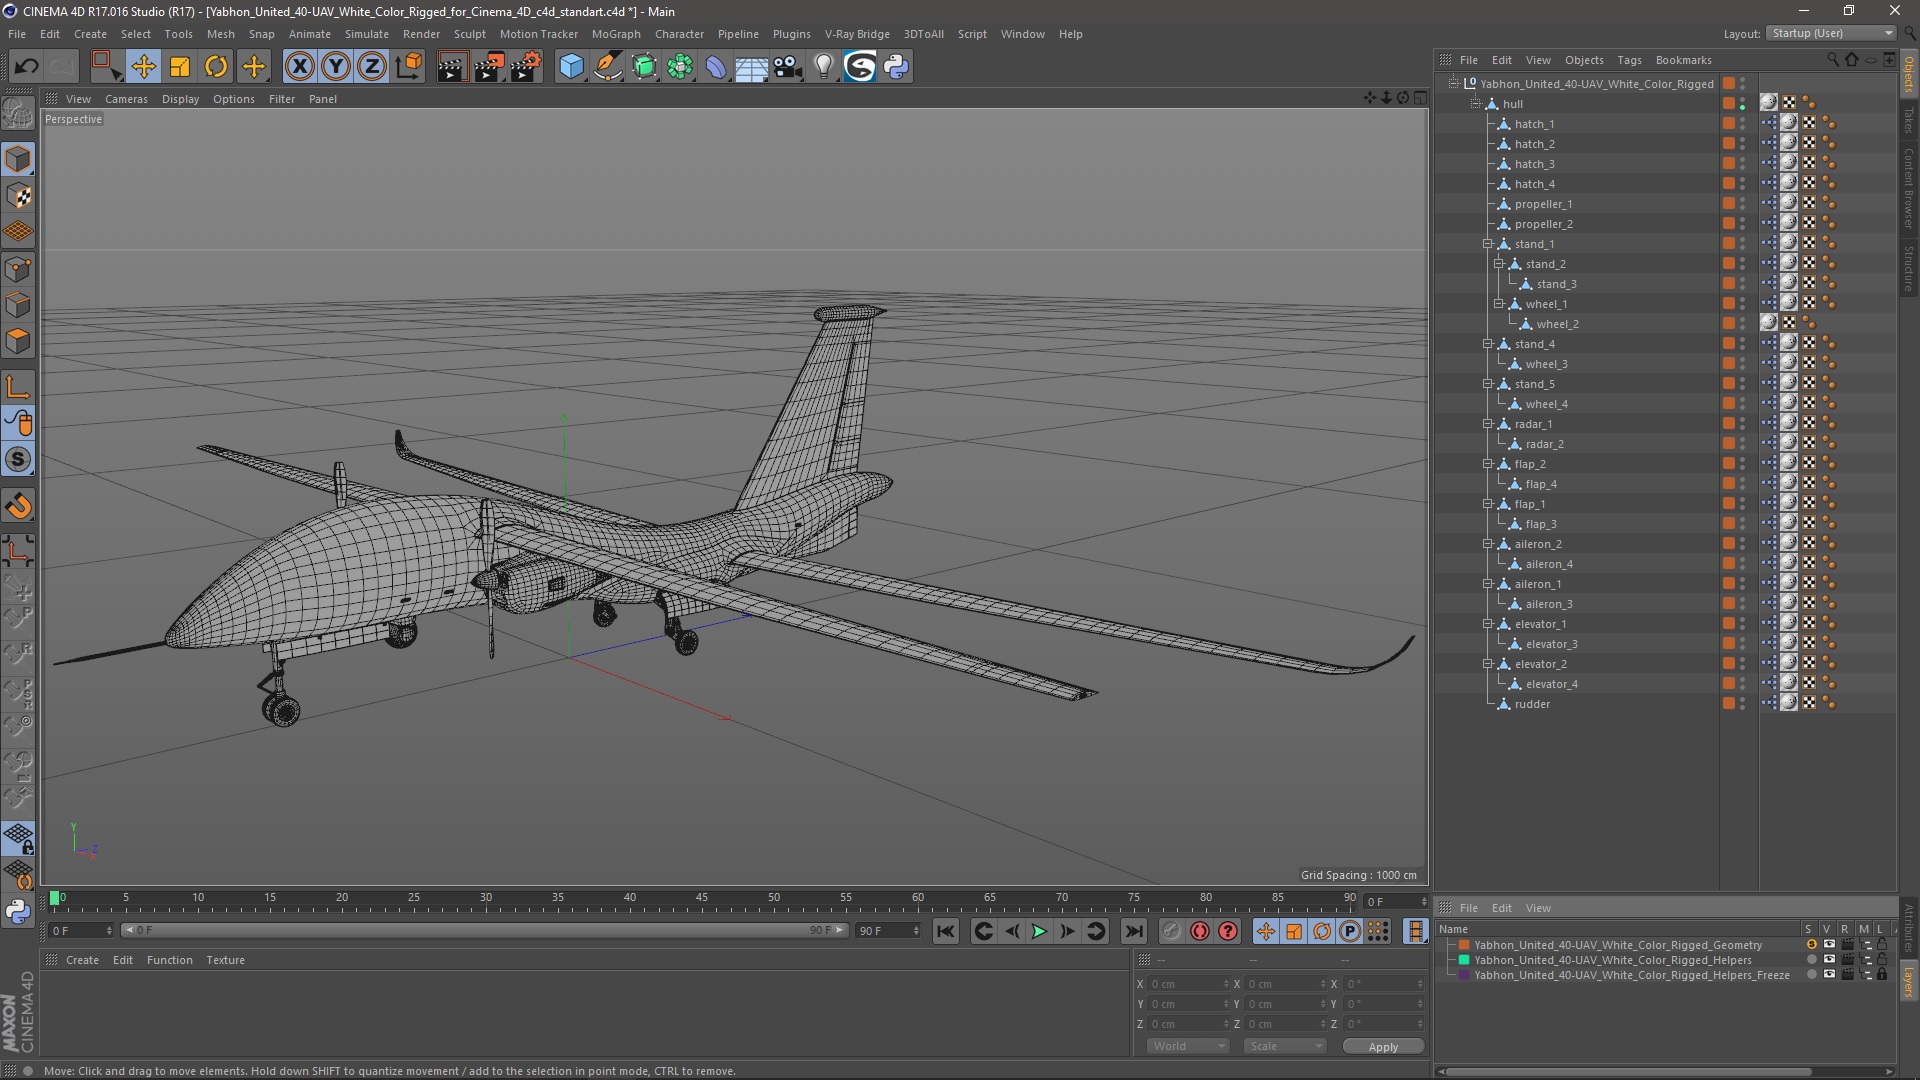Image resolution: width=1920 pixels, height=1080 pixels.
Task: Enable Polygons mode in left toolbar
Action: coord(18,341)
